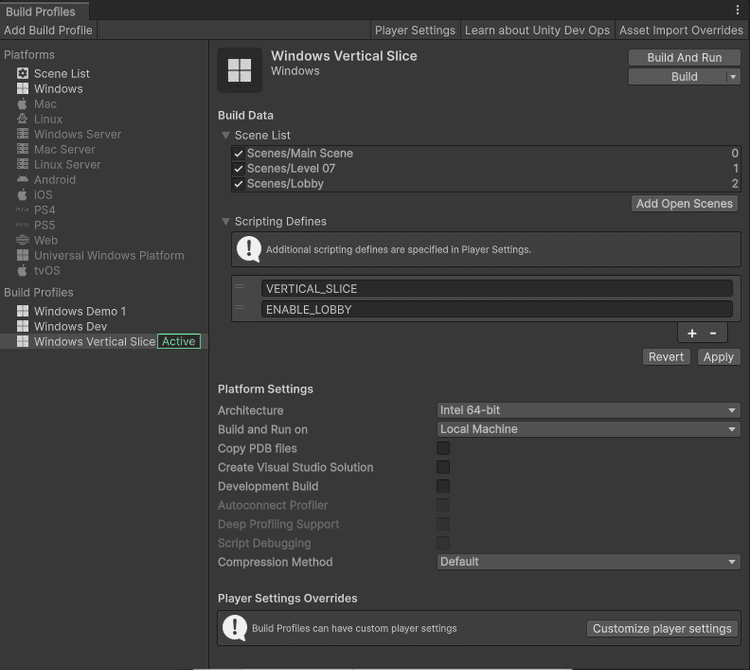Click the Revert button

tap(666, 357)
